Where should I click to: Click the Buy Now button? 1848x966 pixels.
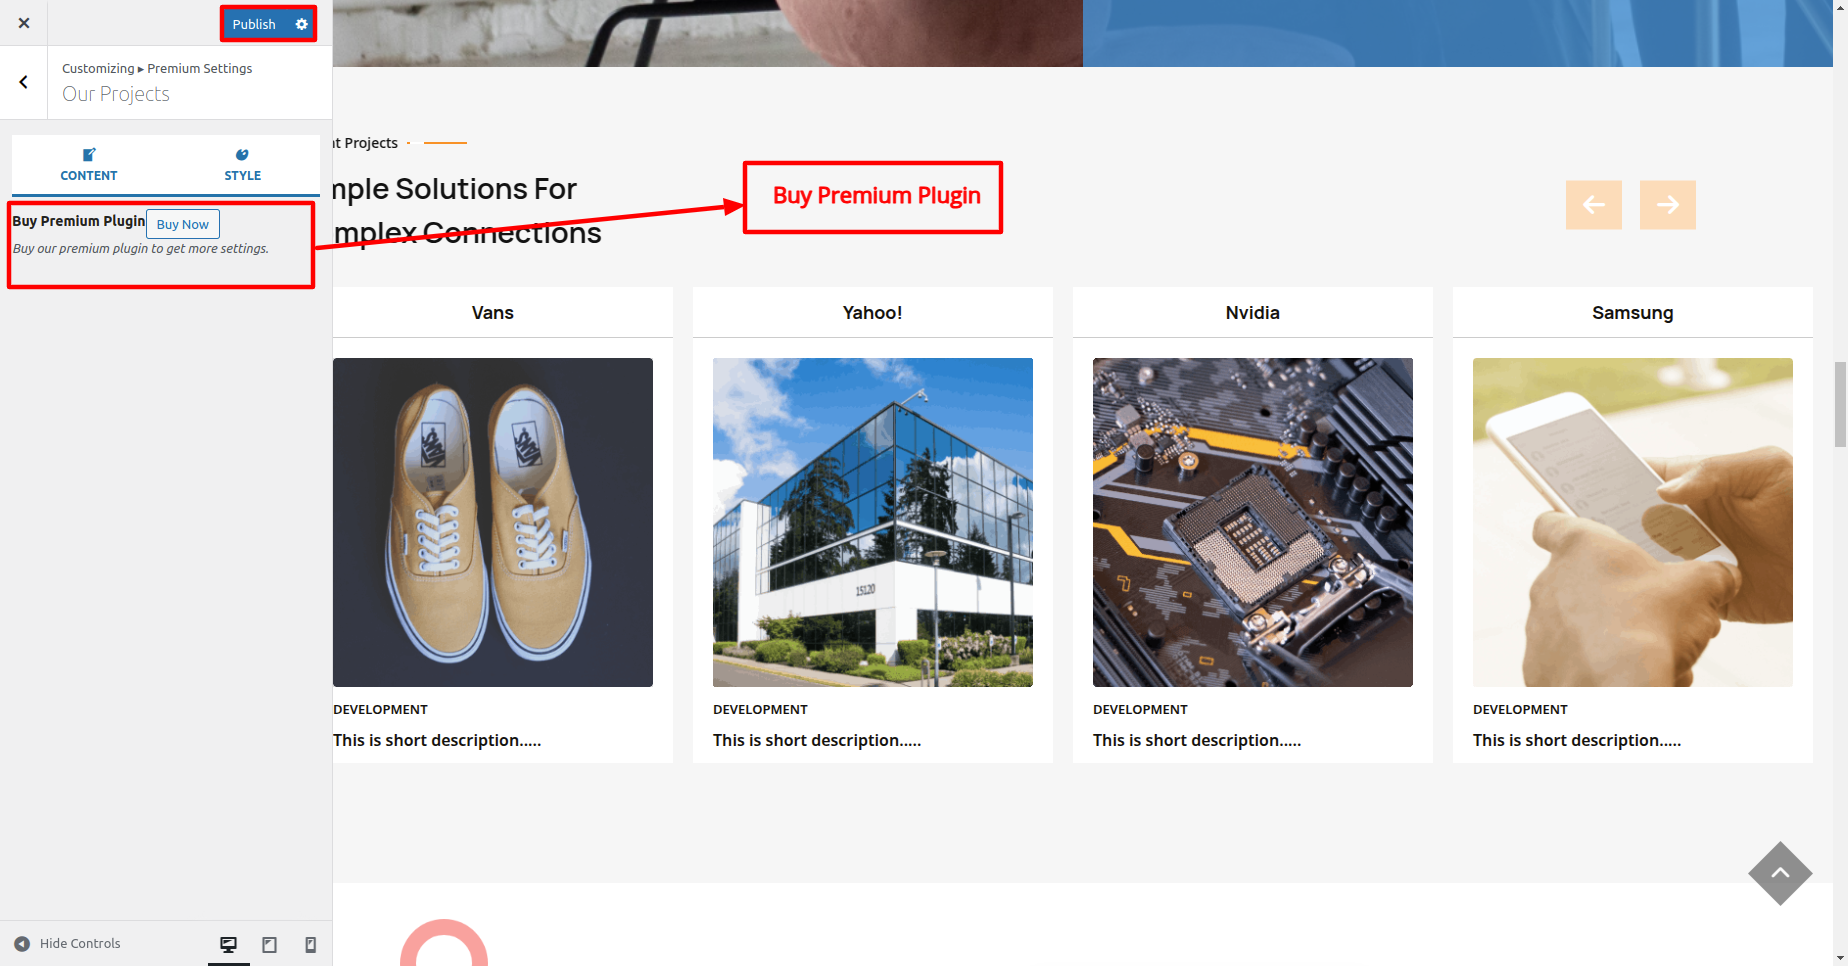point(183,224)
